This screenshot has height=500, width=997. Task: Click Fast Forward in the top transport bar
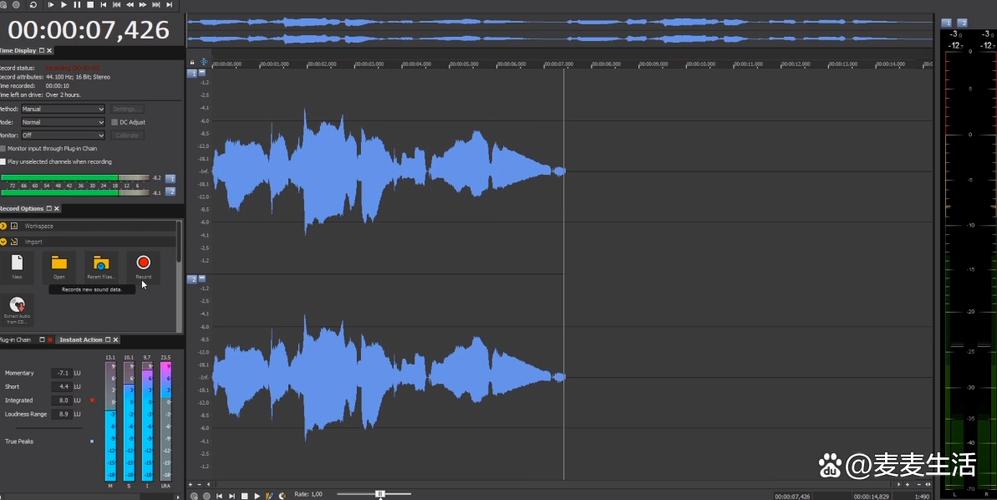tap(143, 4)
